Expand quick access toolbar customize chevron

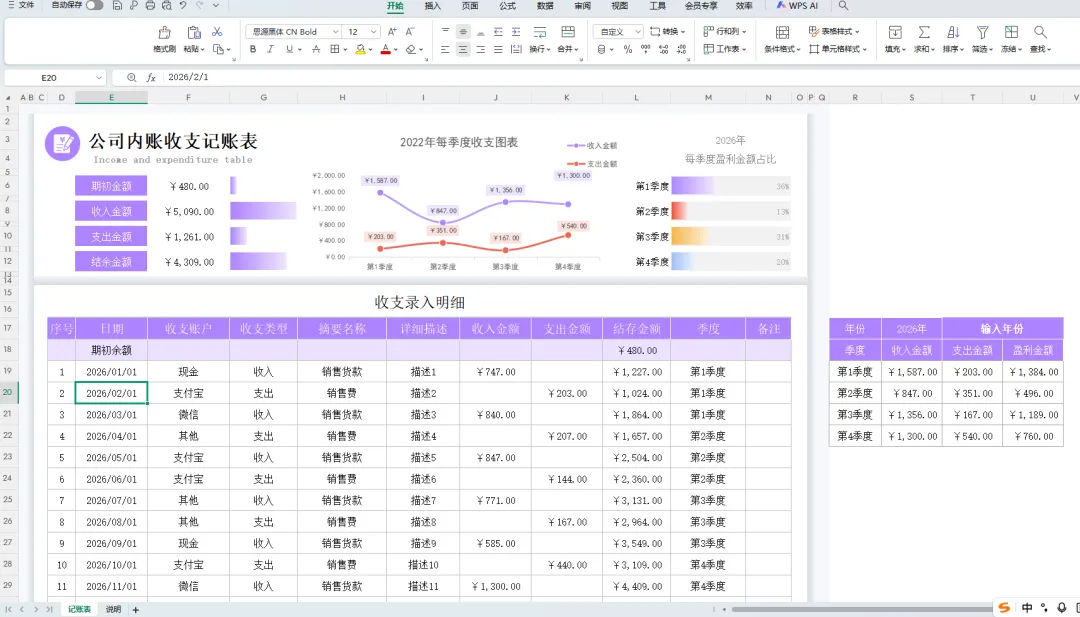[216, 6]
